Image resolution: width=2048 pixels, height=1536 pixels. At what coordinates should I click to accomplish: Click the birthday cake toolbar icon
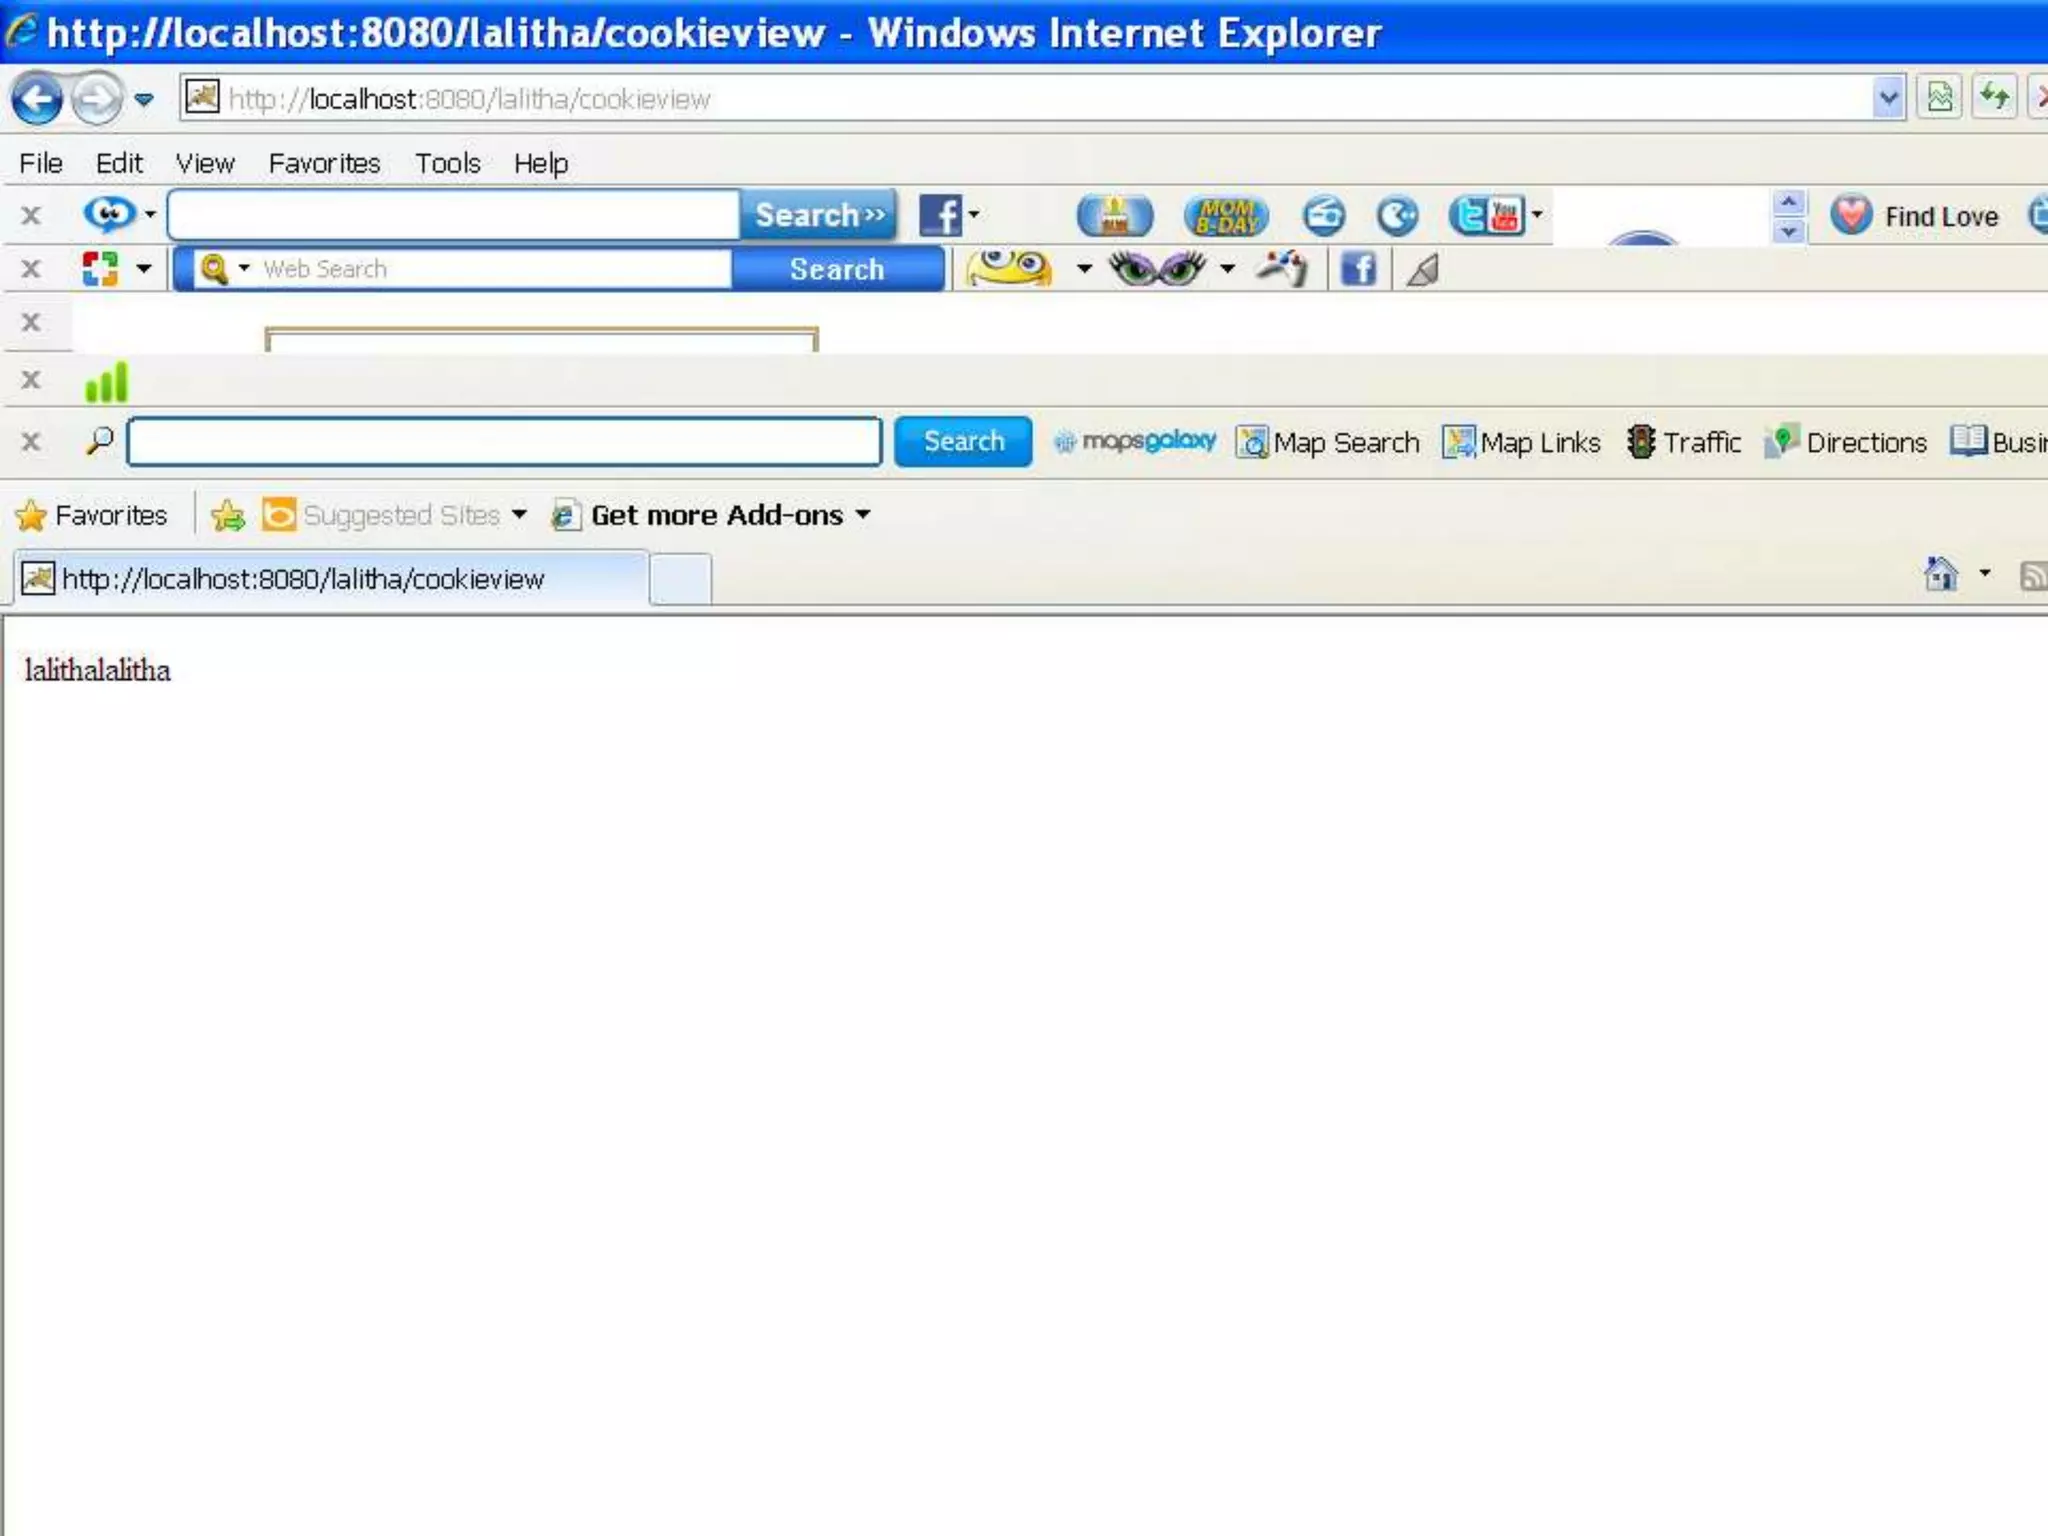pyautogui.click(x=1114, y=215)
